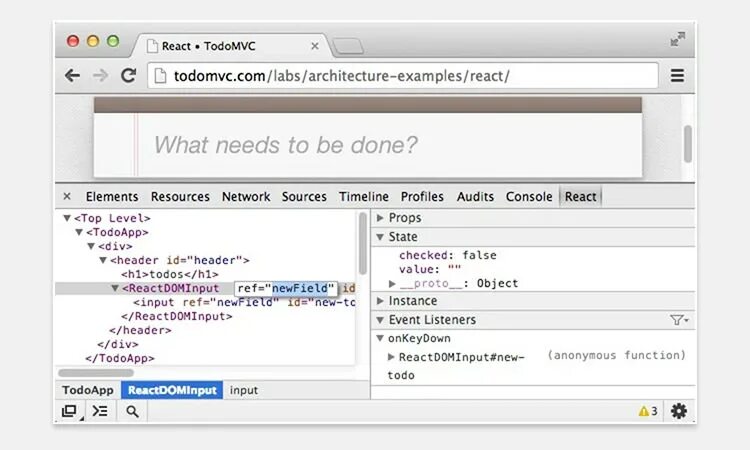Select the React devtools tab

coord(581,197)
